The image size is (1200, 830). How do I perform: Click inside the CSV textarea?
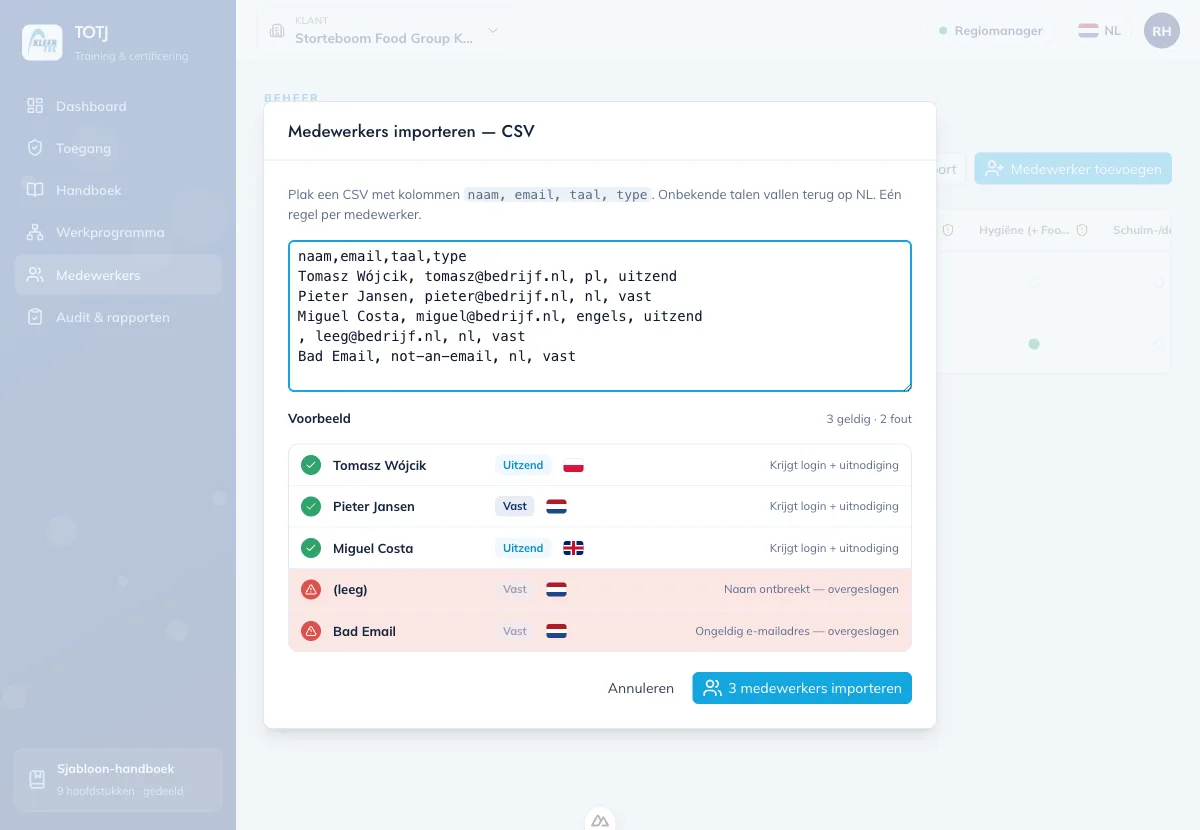pyautogui.click(x=600, y=316)
